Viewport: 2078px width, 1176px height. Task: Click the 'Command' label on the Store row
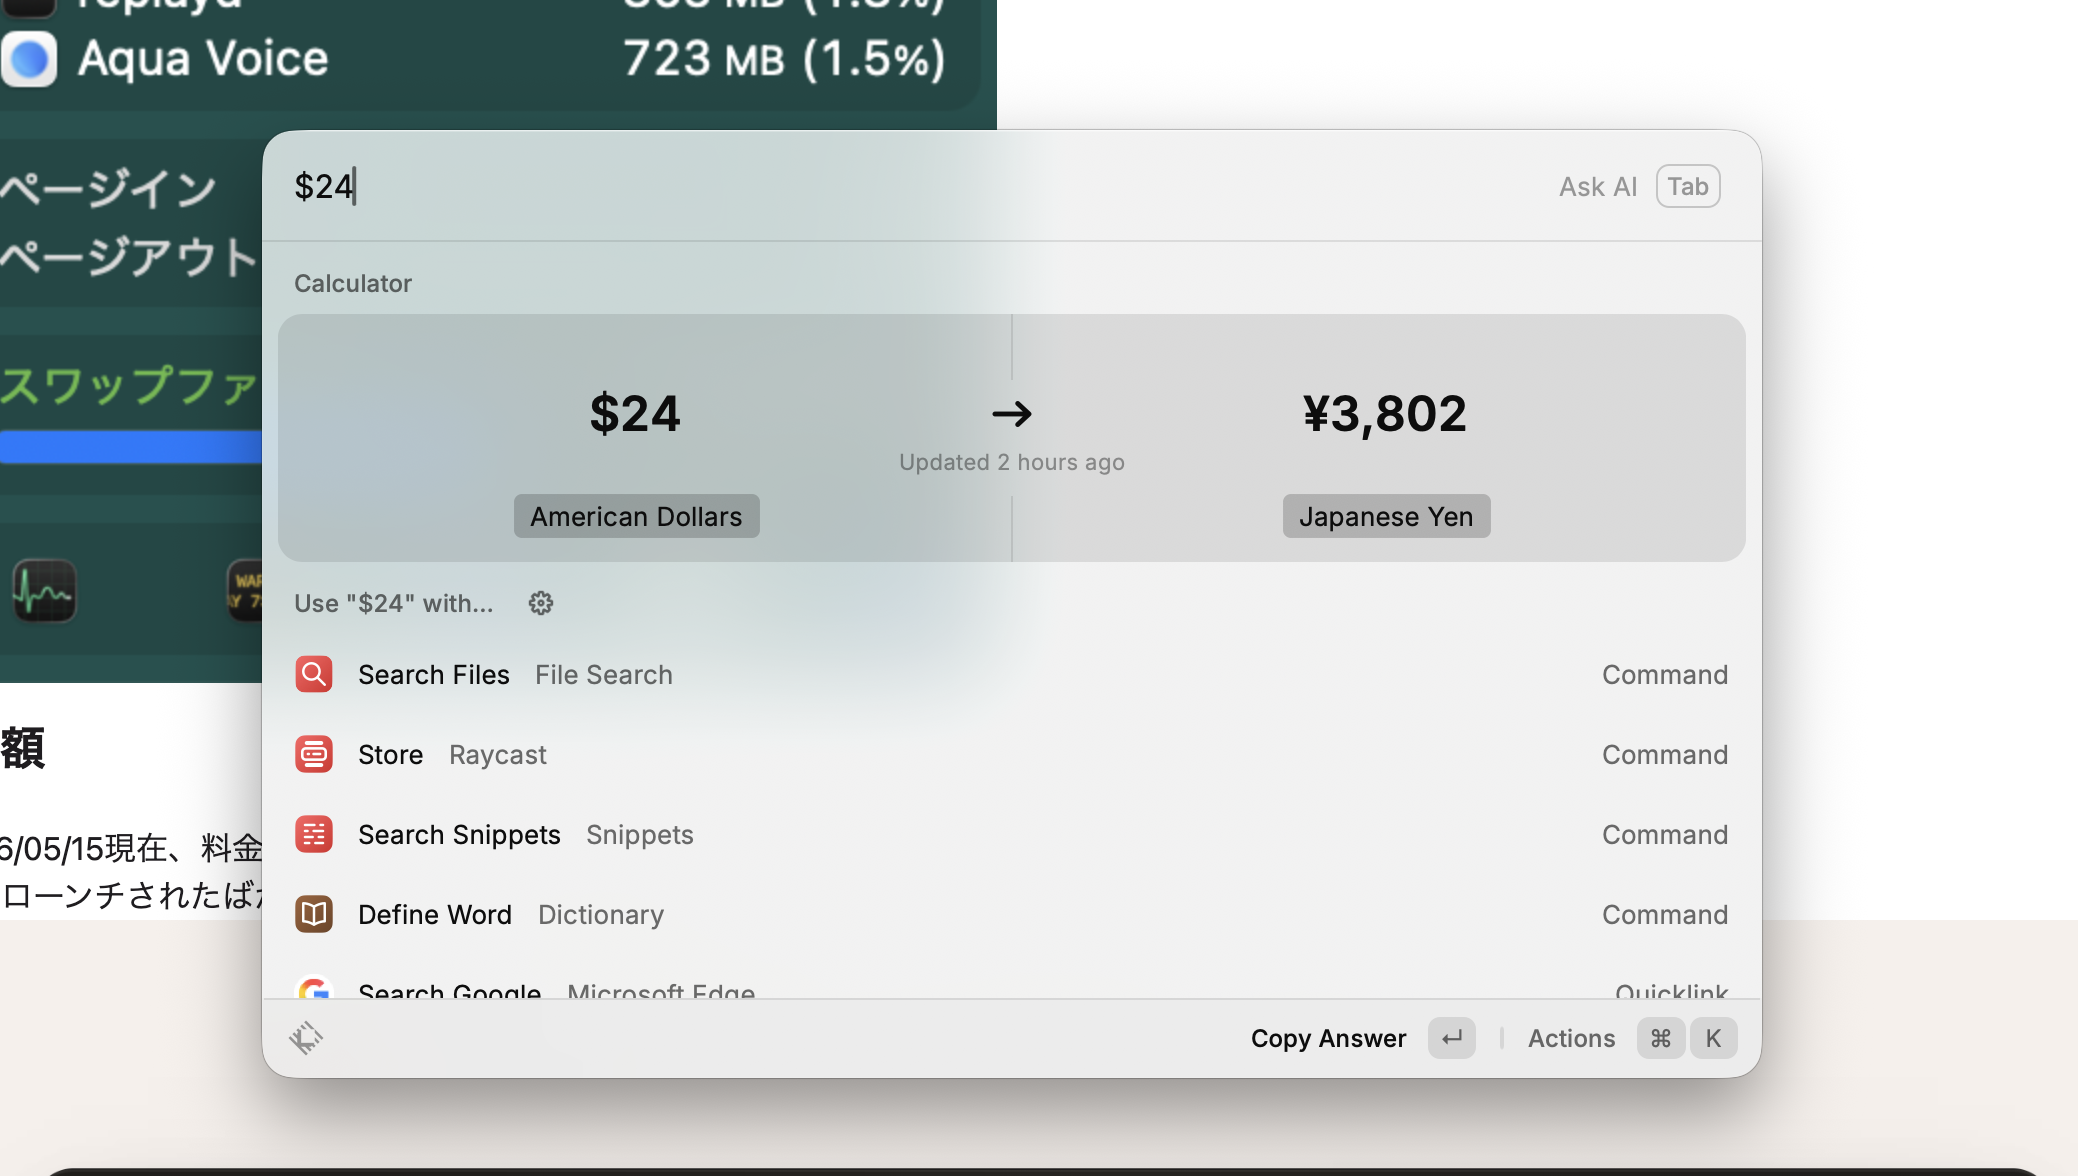[x=1665, y=755]
